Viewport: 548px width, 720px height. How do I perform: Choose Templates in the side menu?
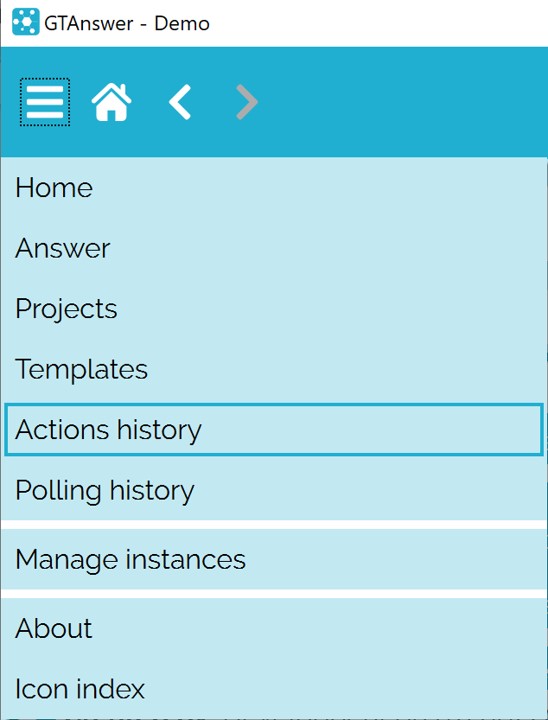(274, 369)
